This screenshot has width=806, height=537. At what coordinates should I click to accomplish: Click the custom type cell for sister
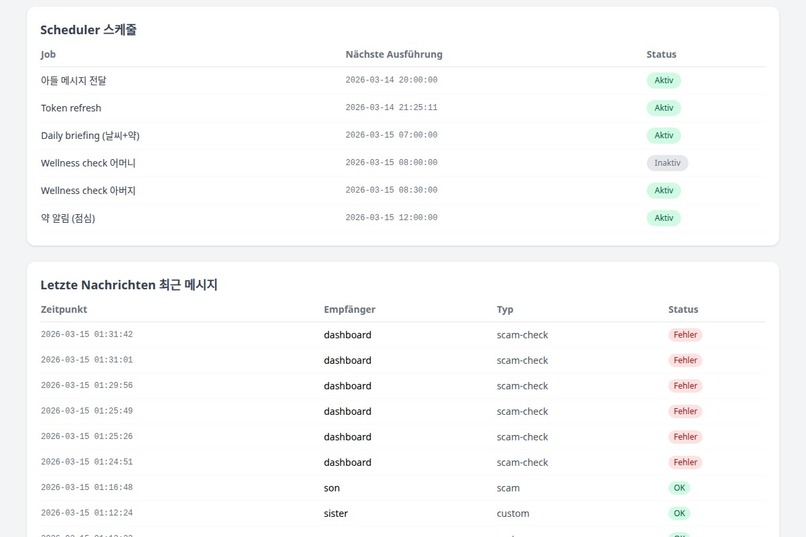click(x=512, y=513)
